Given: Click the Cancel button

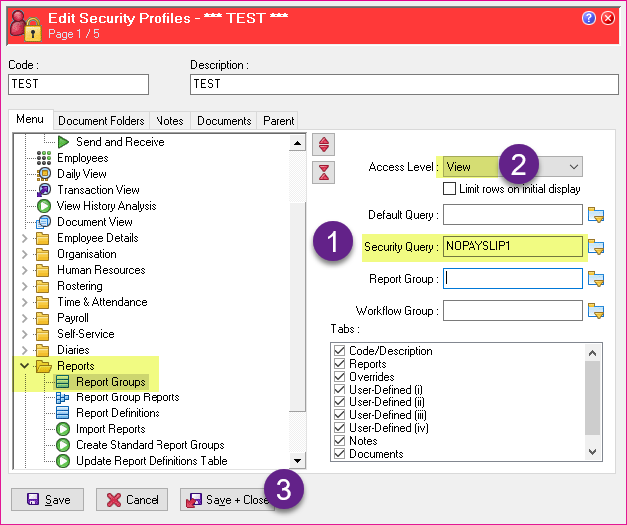Looking at the screenshot, I should [131, 499].
